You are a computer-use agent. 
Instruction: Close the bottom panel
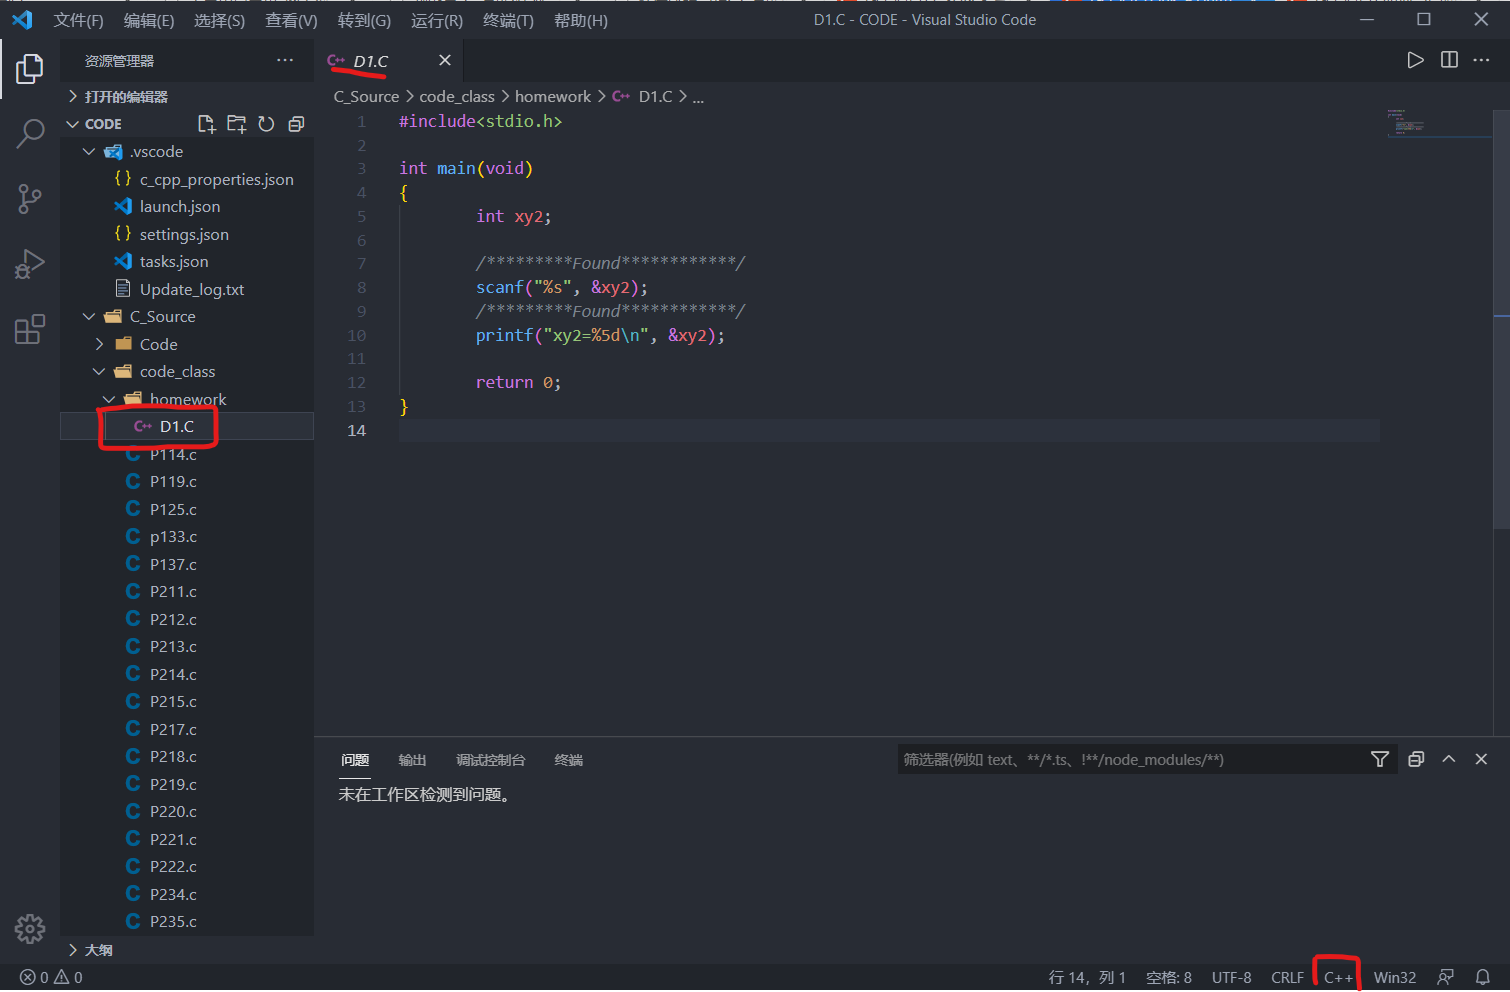point(1482,759)
